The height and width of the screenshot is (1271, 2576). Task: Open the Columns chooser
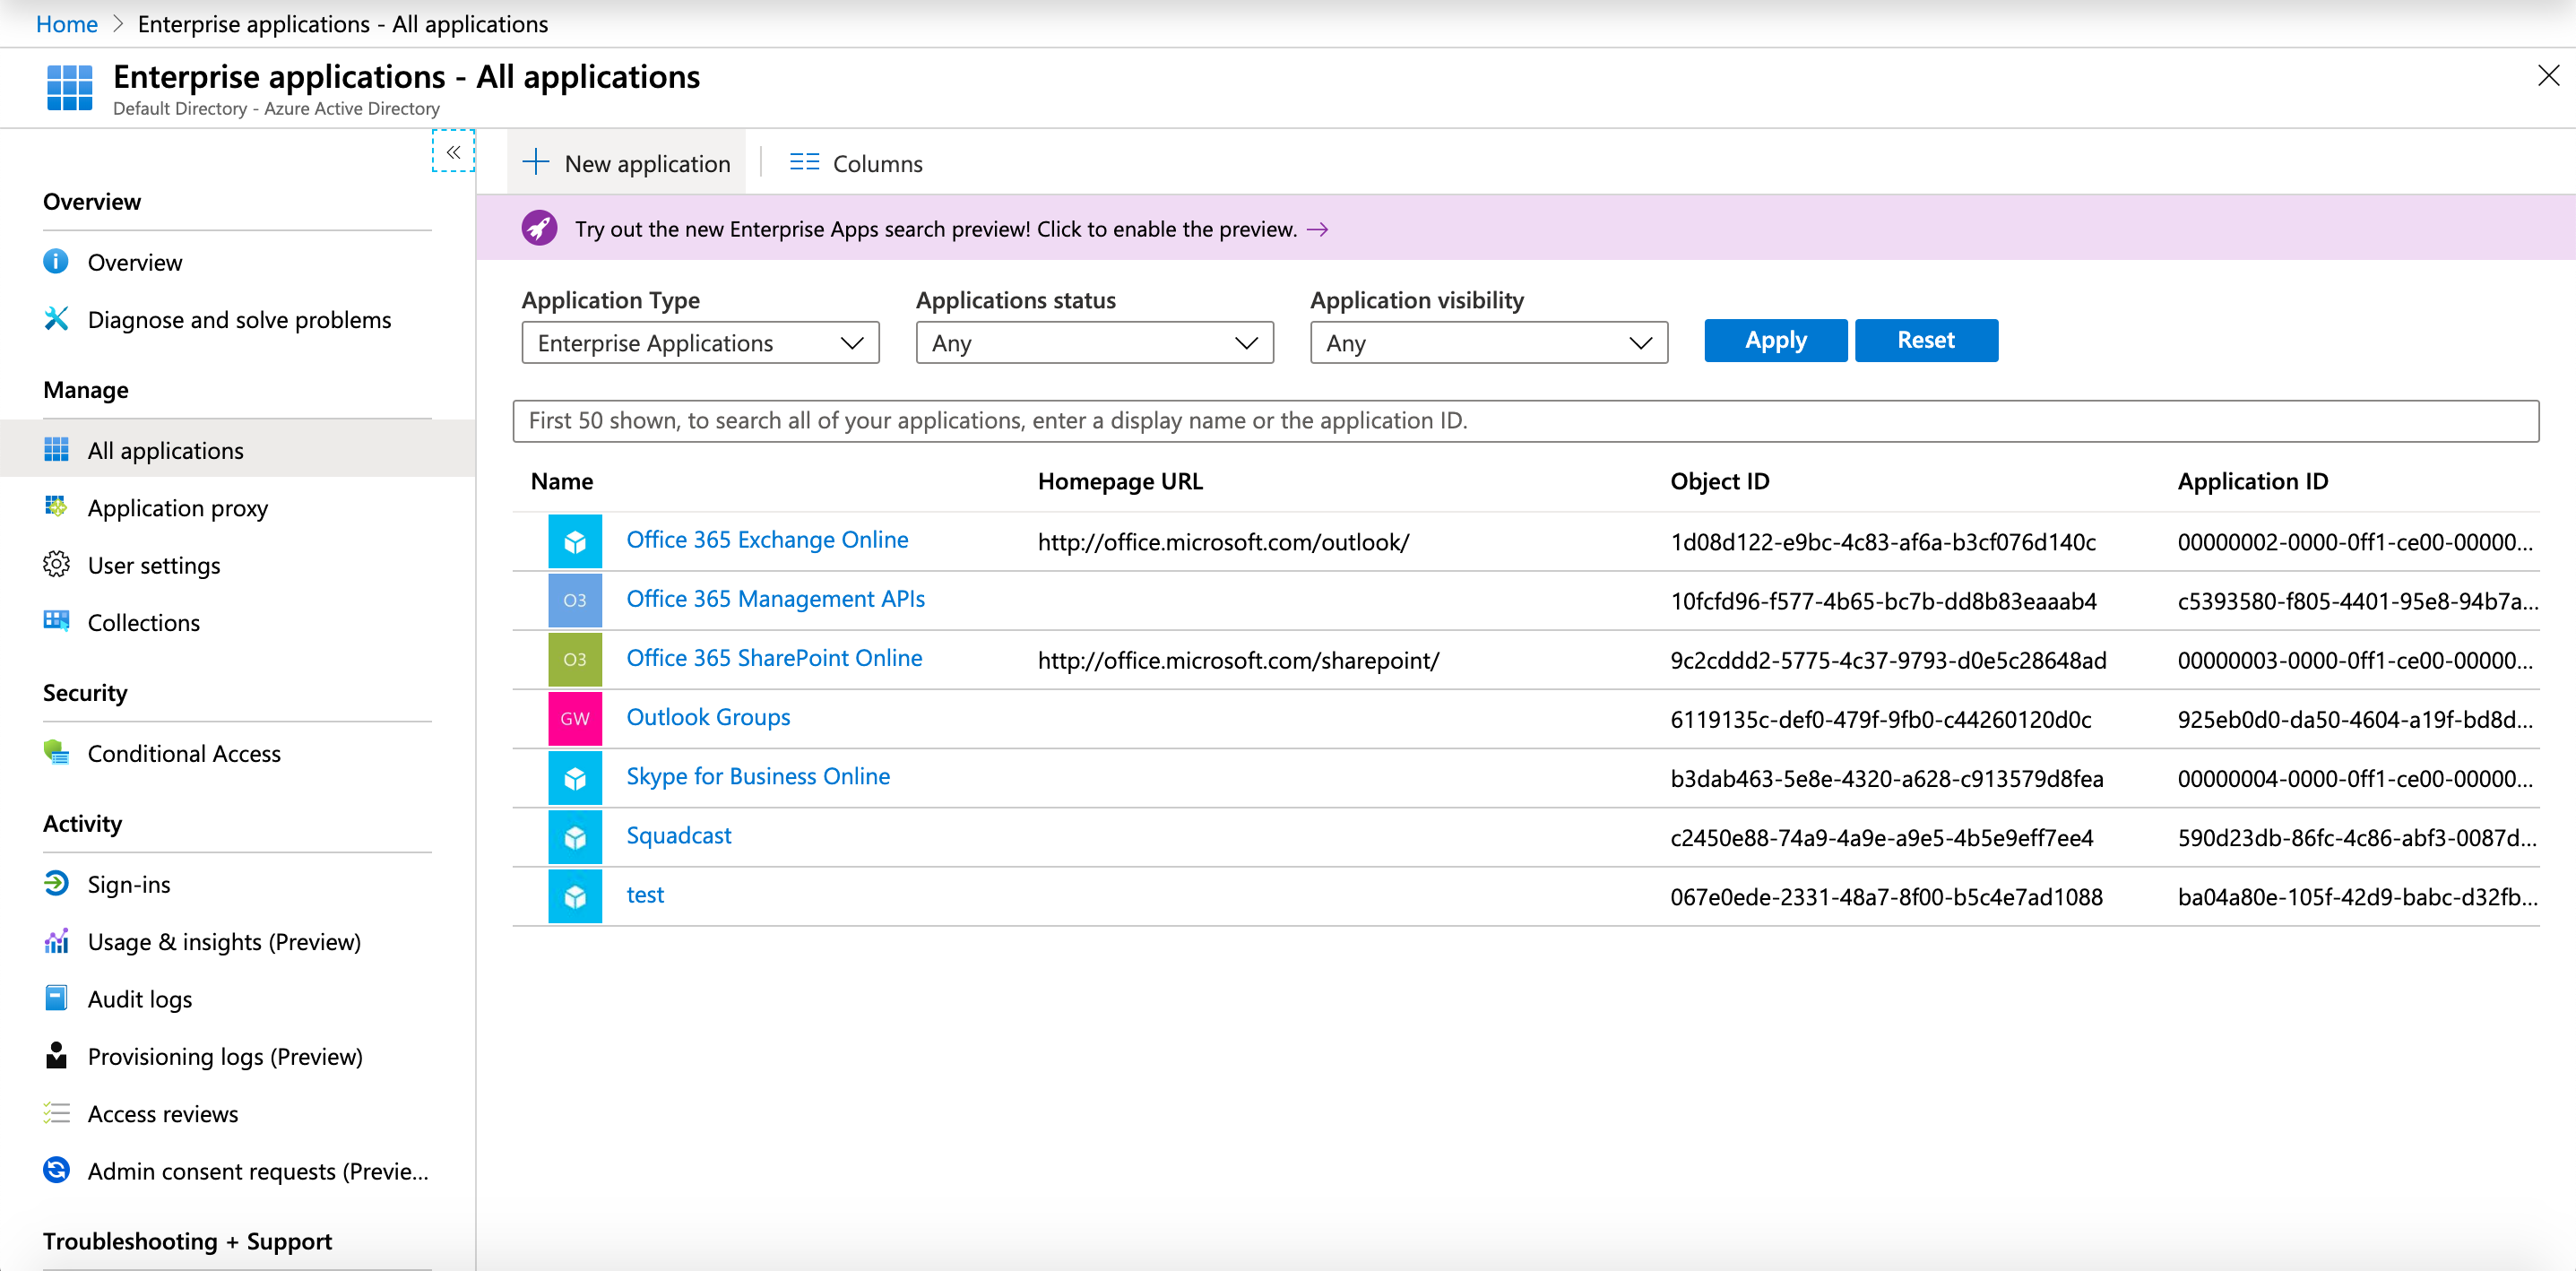click(856, 163)
